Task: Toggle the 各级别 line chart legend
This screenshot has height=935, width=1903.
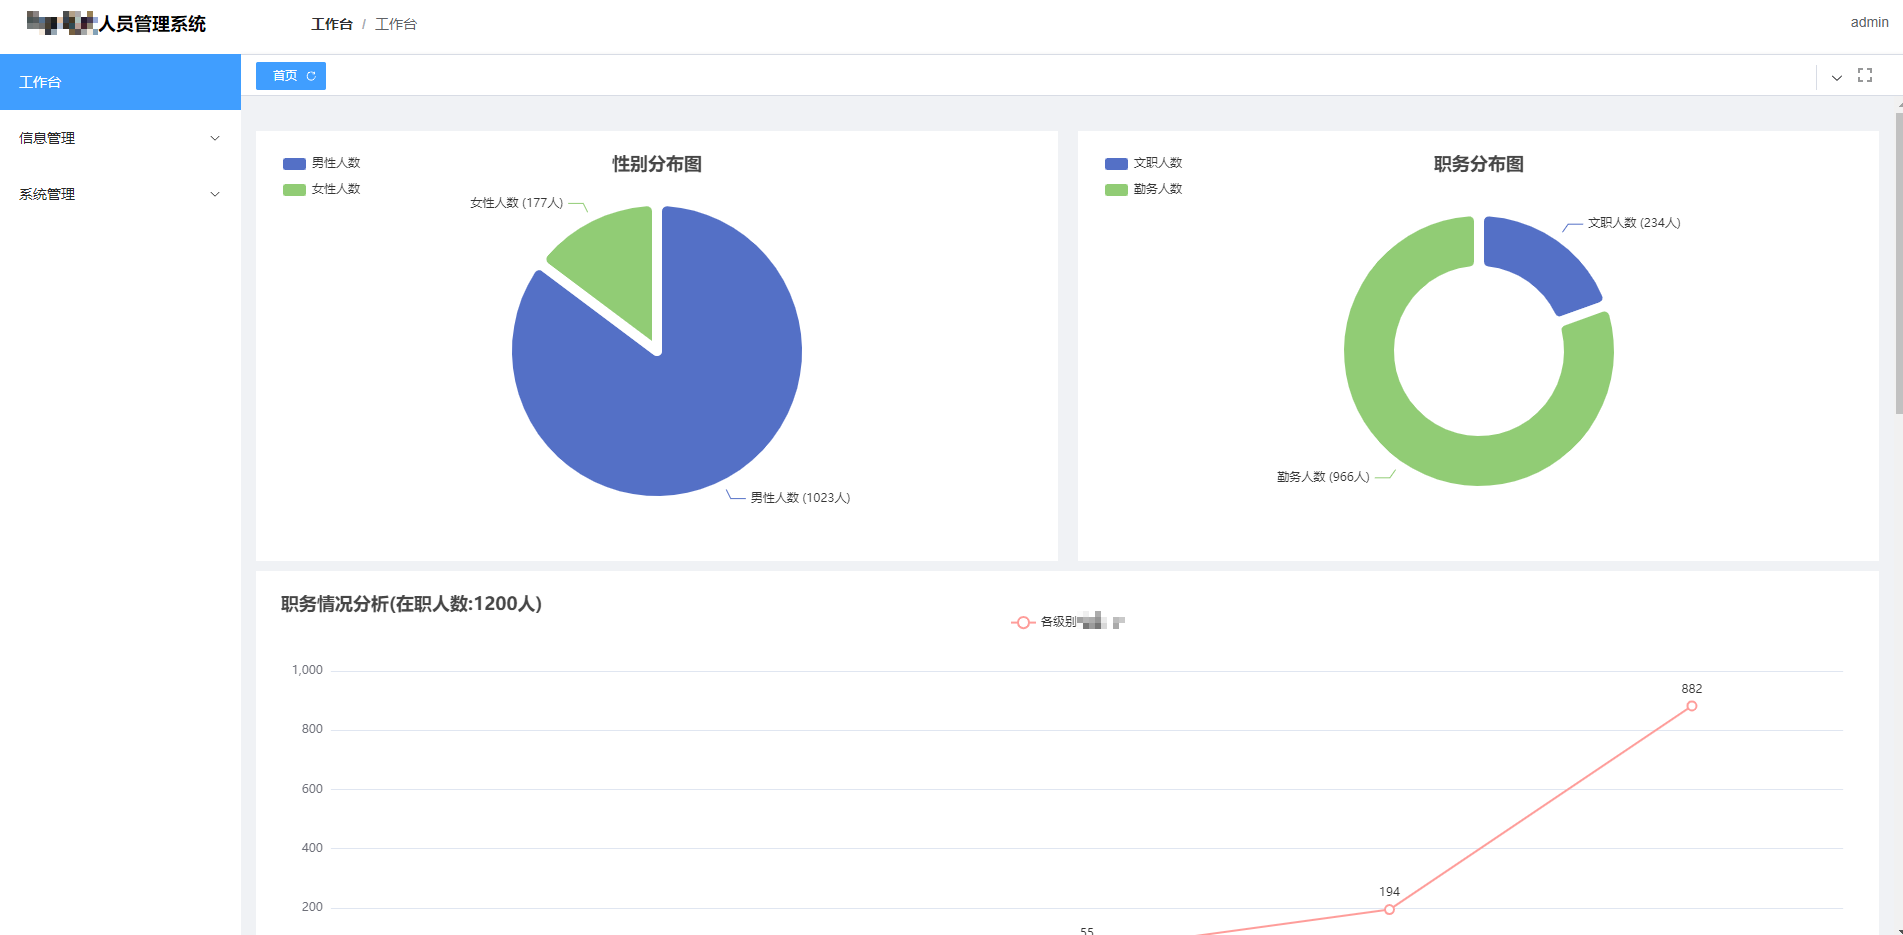Action: click(x=1068, y=622)
